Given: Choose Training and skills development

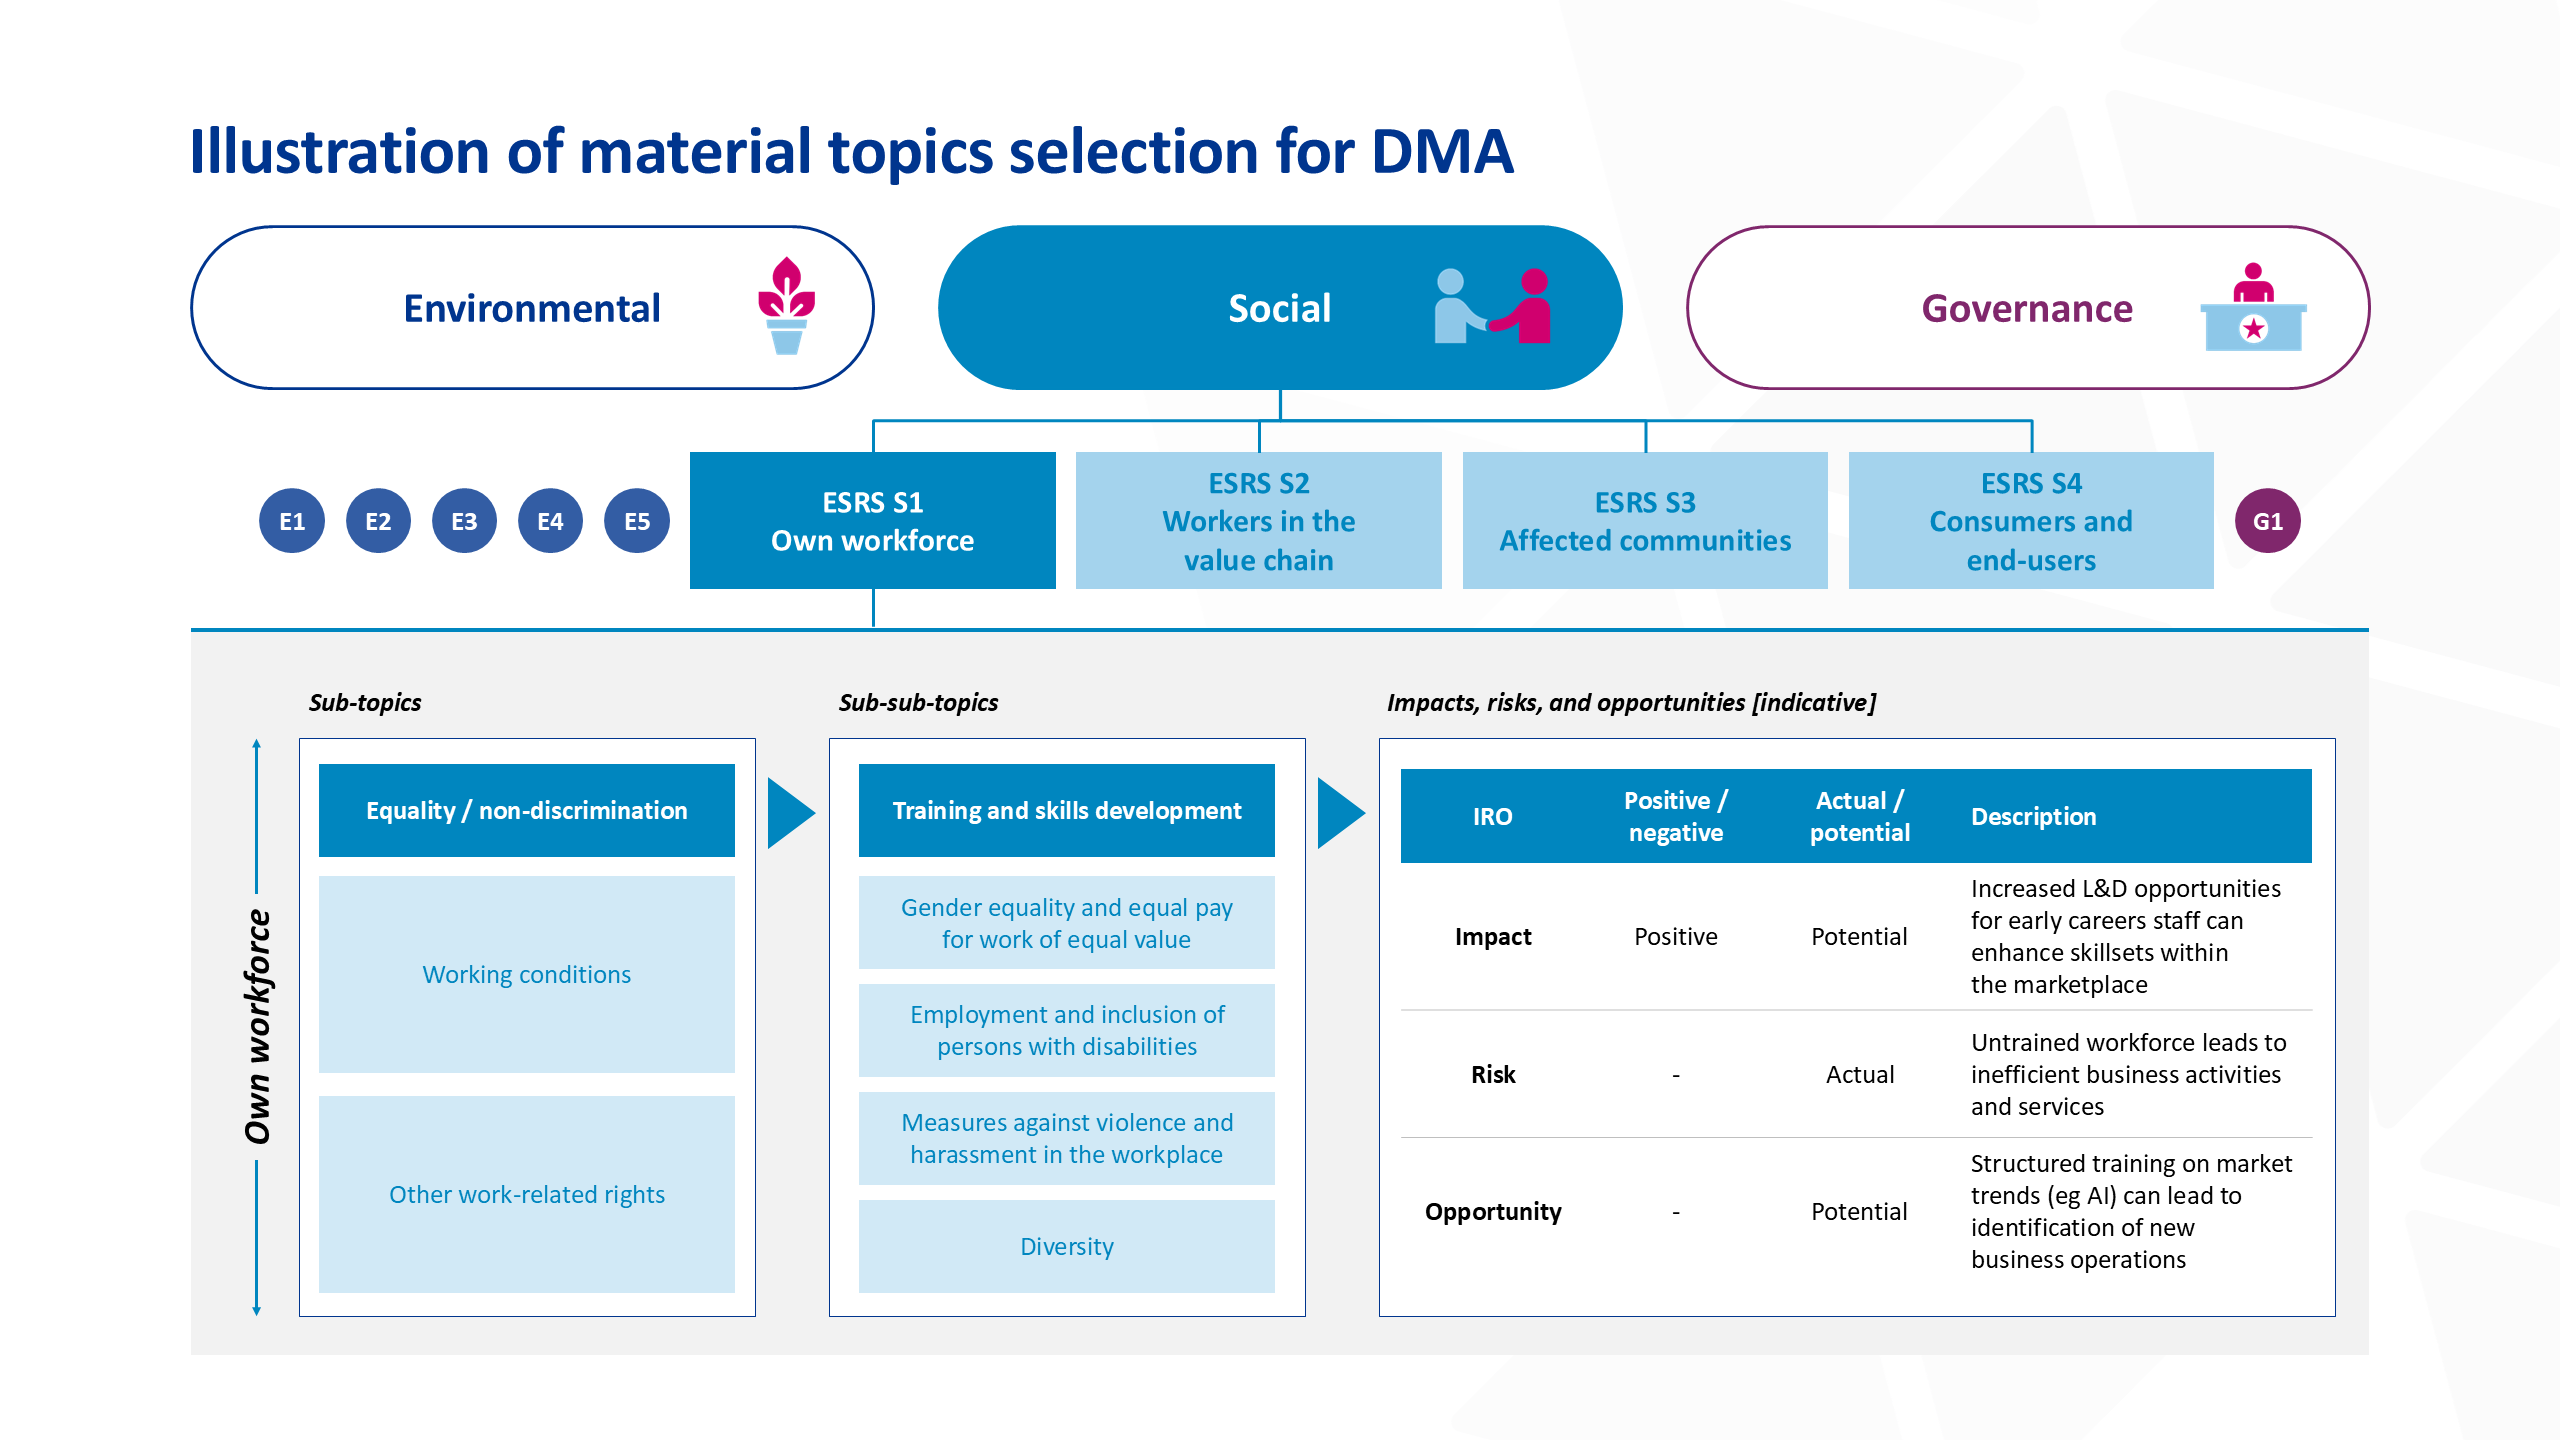Looking at the screenshot, I should tap(1066, 811).
